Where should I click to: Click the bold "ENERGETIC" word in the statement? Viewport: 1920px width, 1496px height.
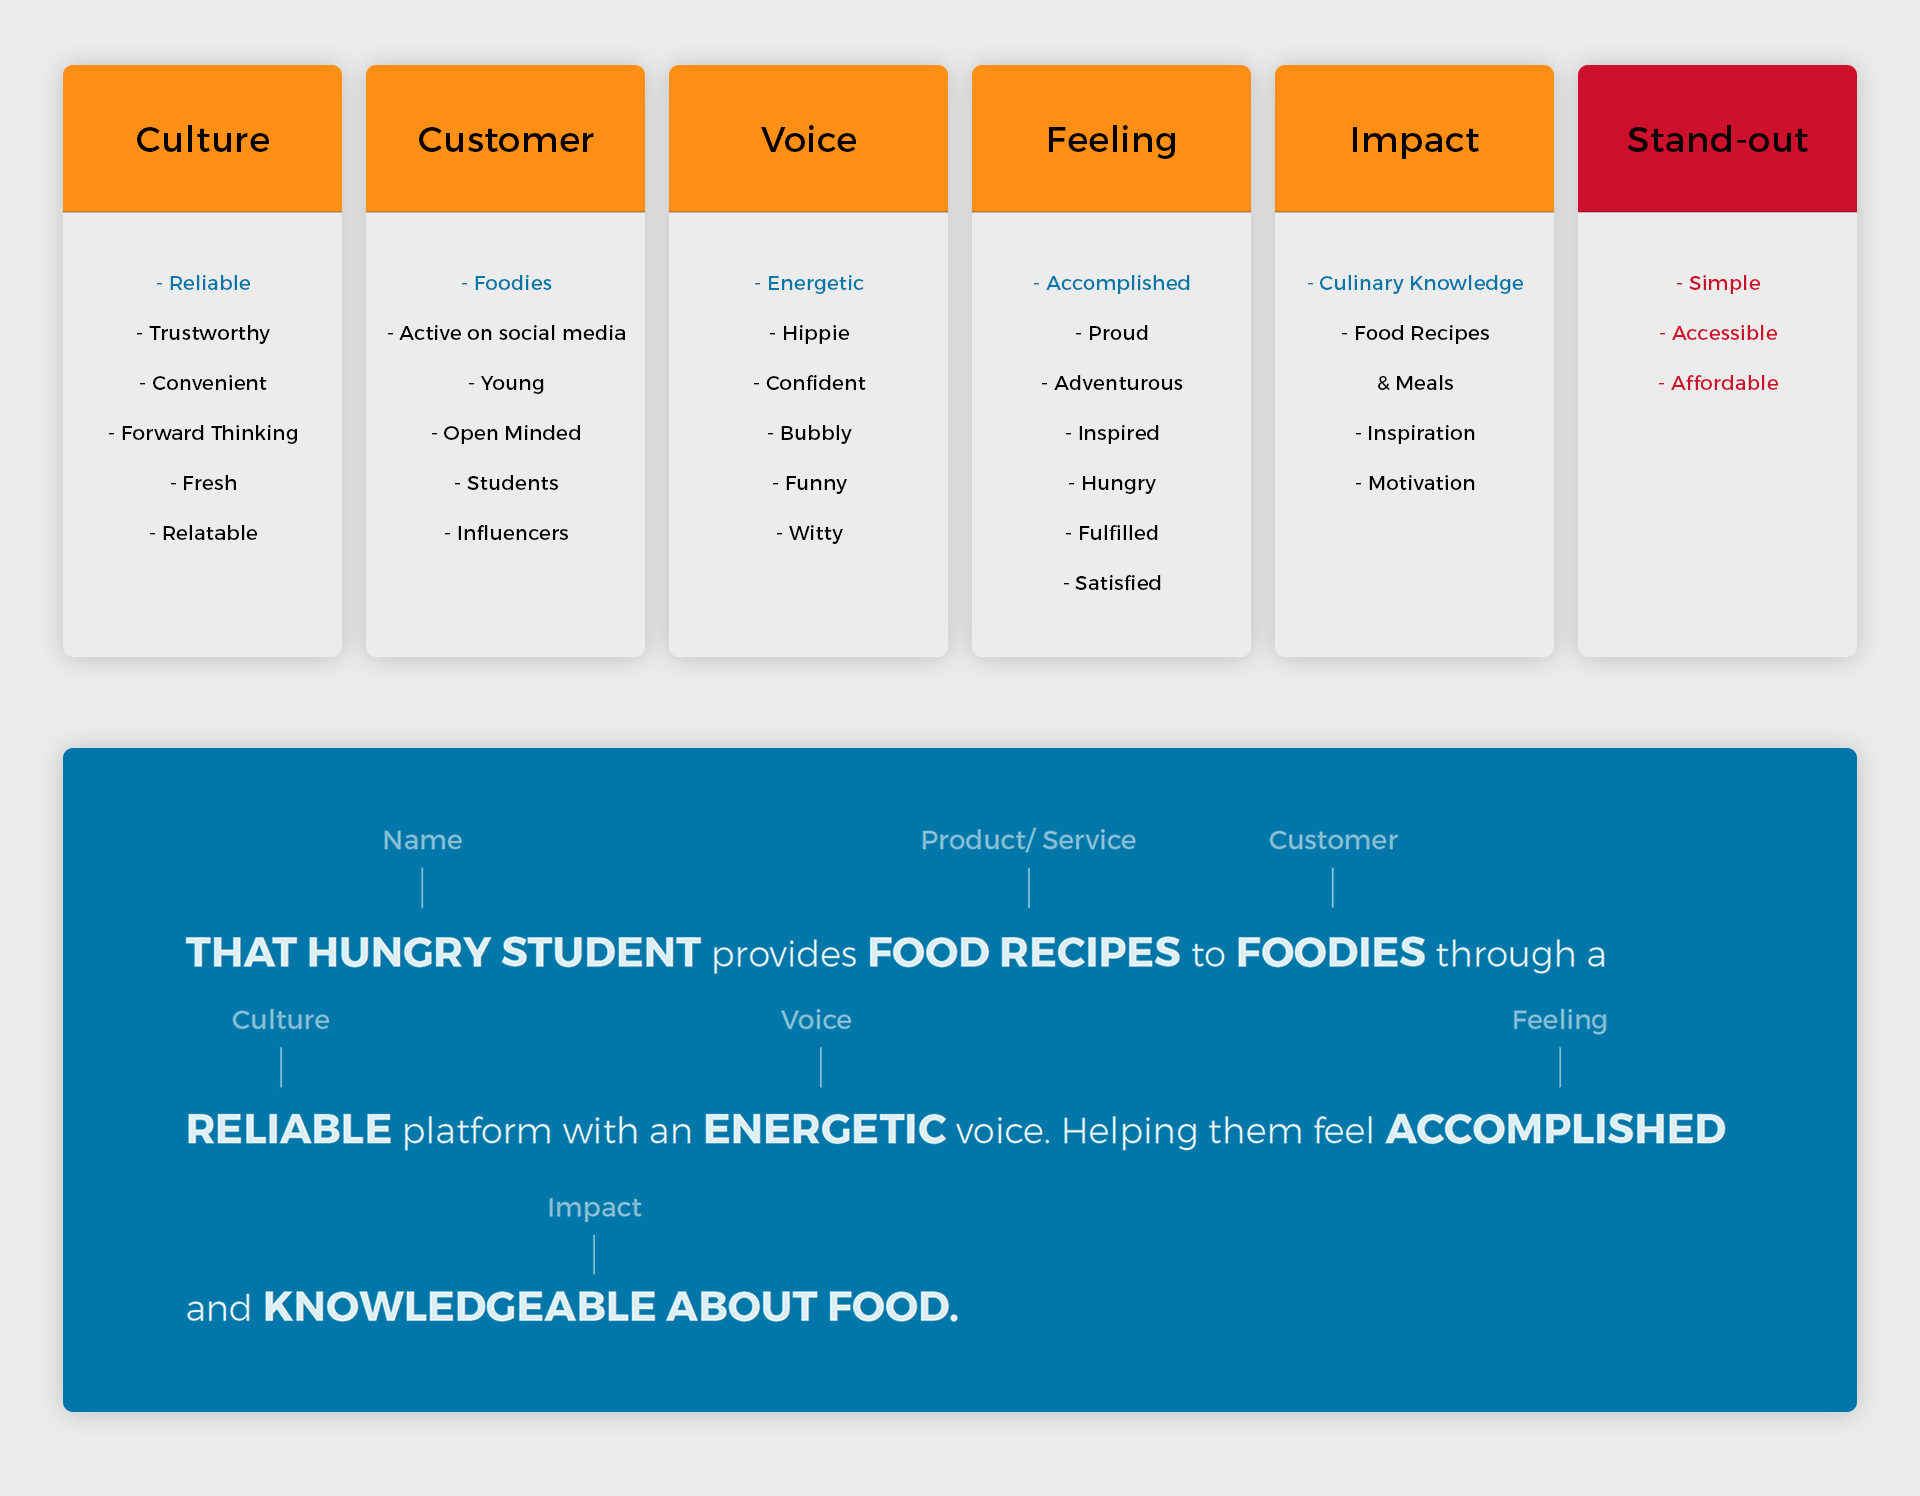(x=825, y=1130)
